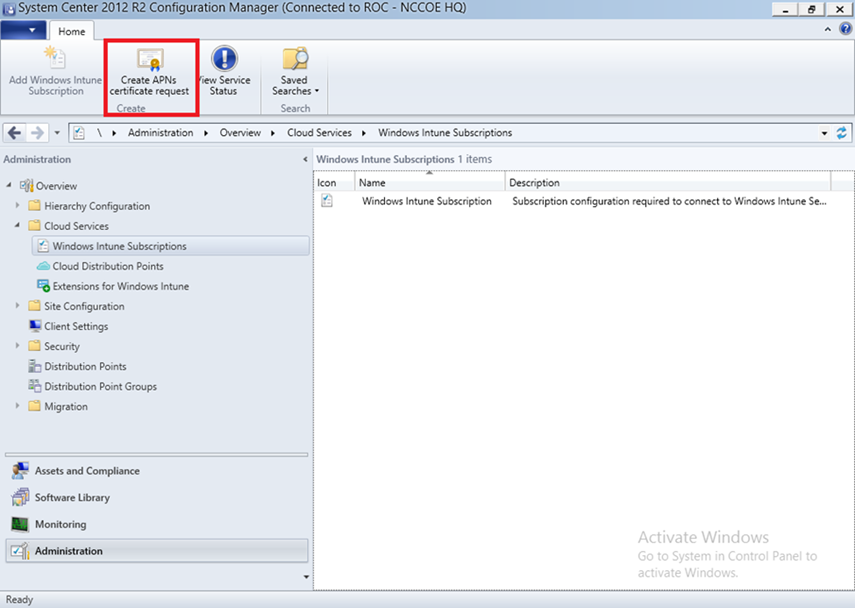The image size is (855, 608).
Task: Switch to Software Library workspace
Action: [156, 497]
